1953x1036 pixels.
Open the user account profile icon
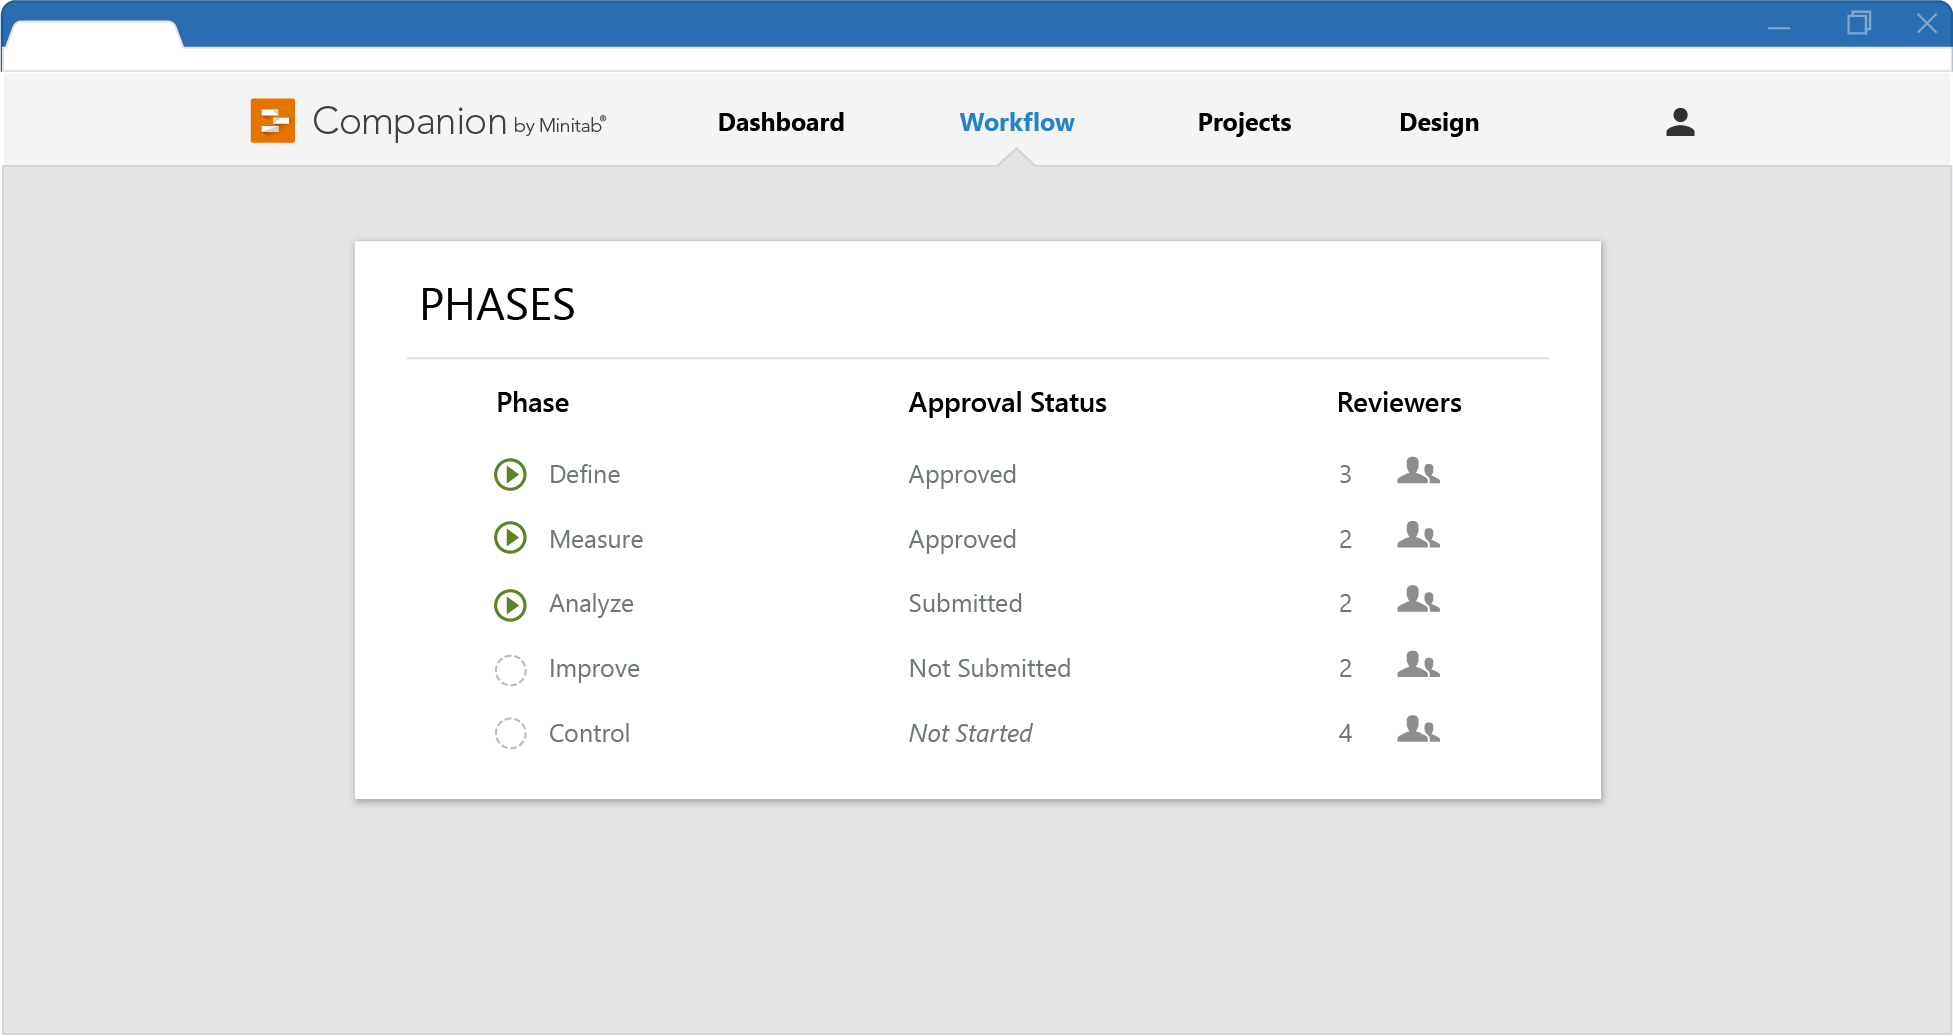click(x=1680, y=122)
